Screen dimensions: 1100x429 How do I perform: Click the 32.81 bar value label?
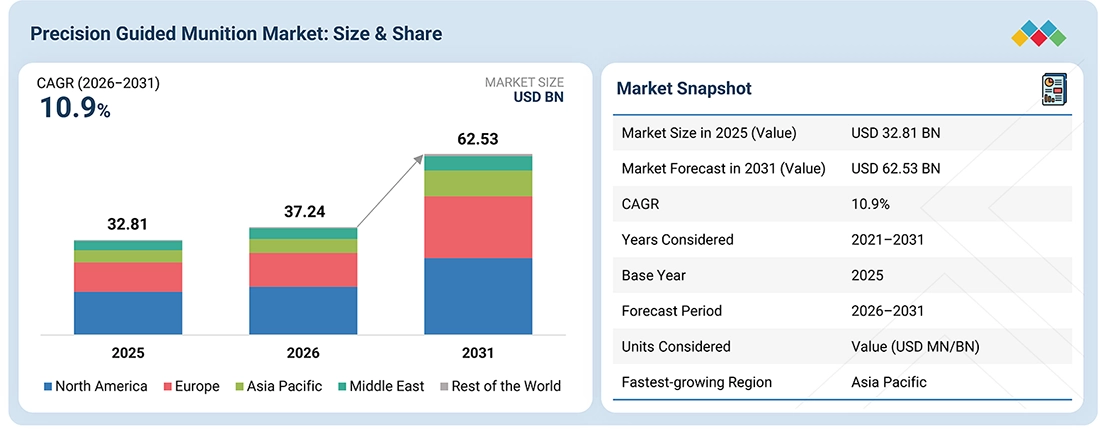tap(128, 224)
